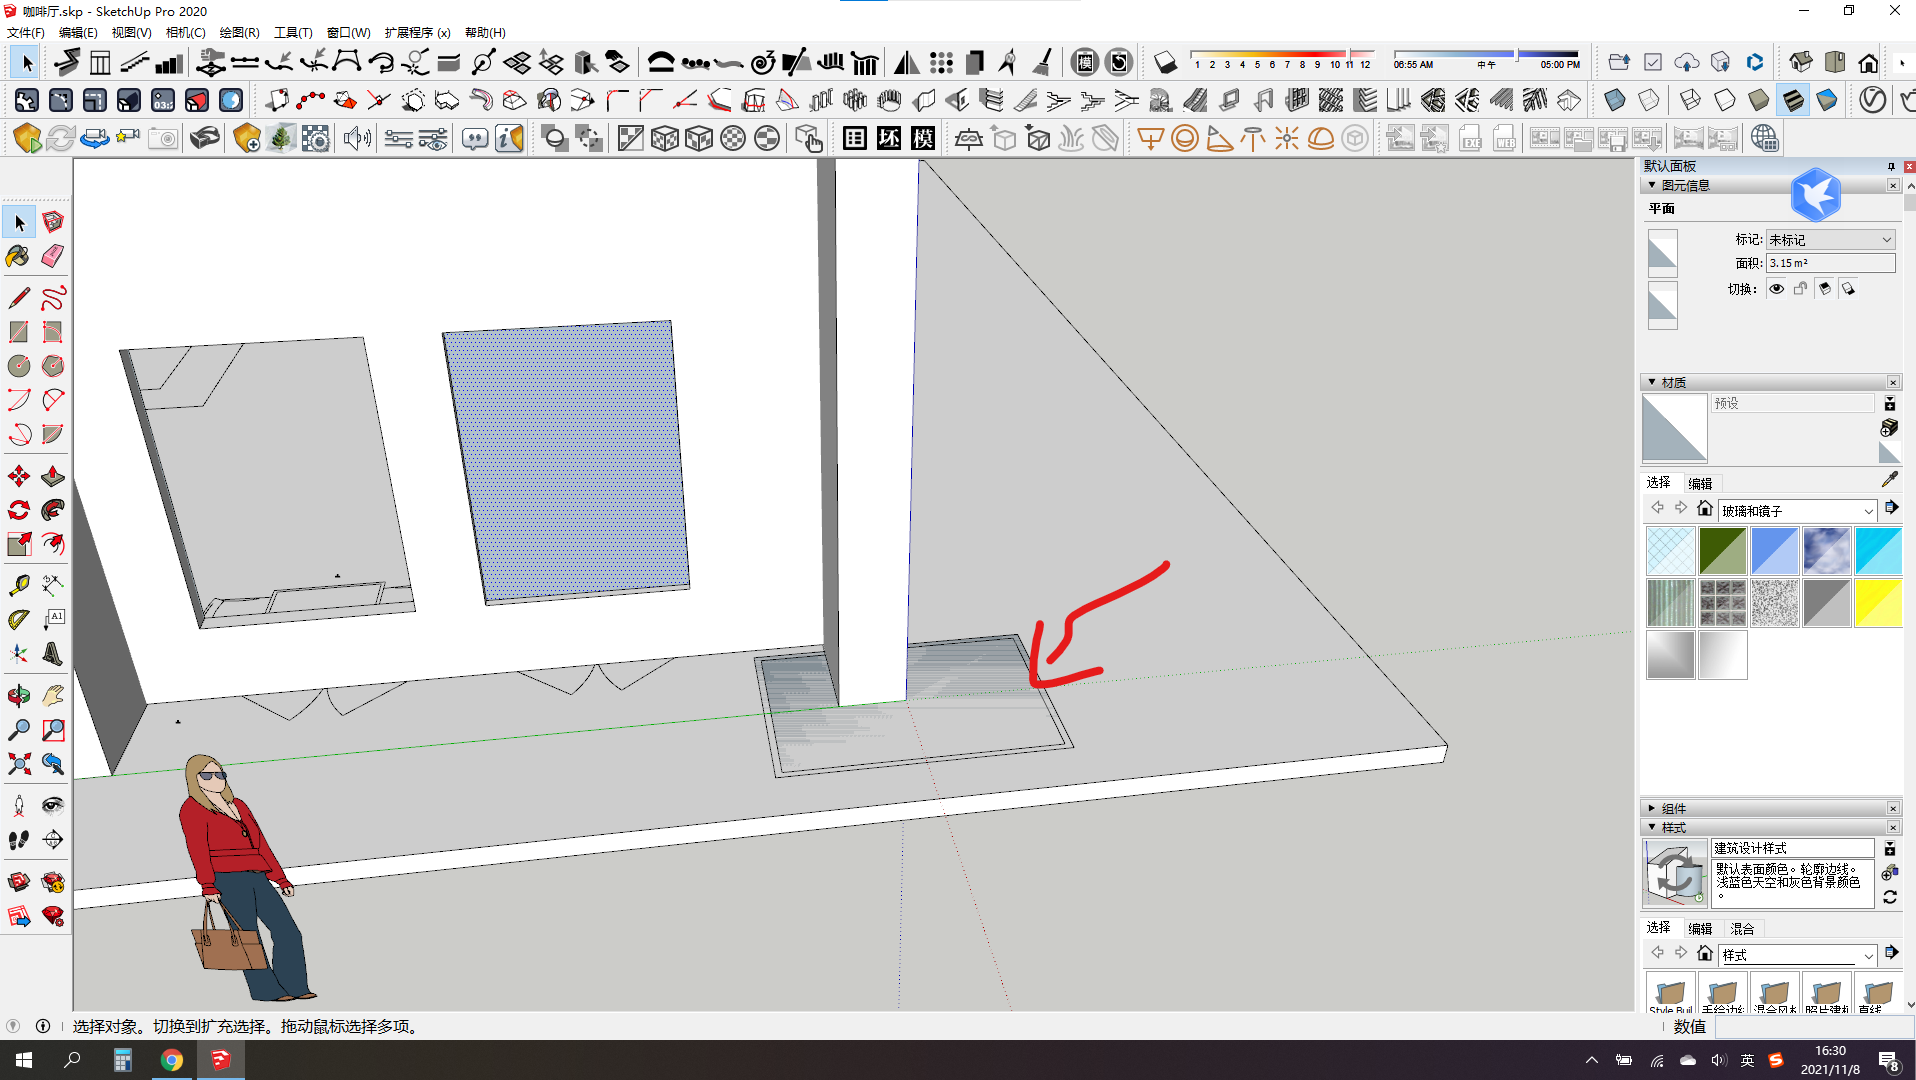Open the tag dropdown showing 未标记

[1830, 240]
